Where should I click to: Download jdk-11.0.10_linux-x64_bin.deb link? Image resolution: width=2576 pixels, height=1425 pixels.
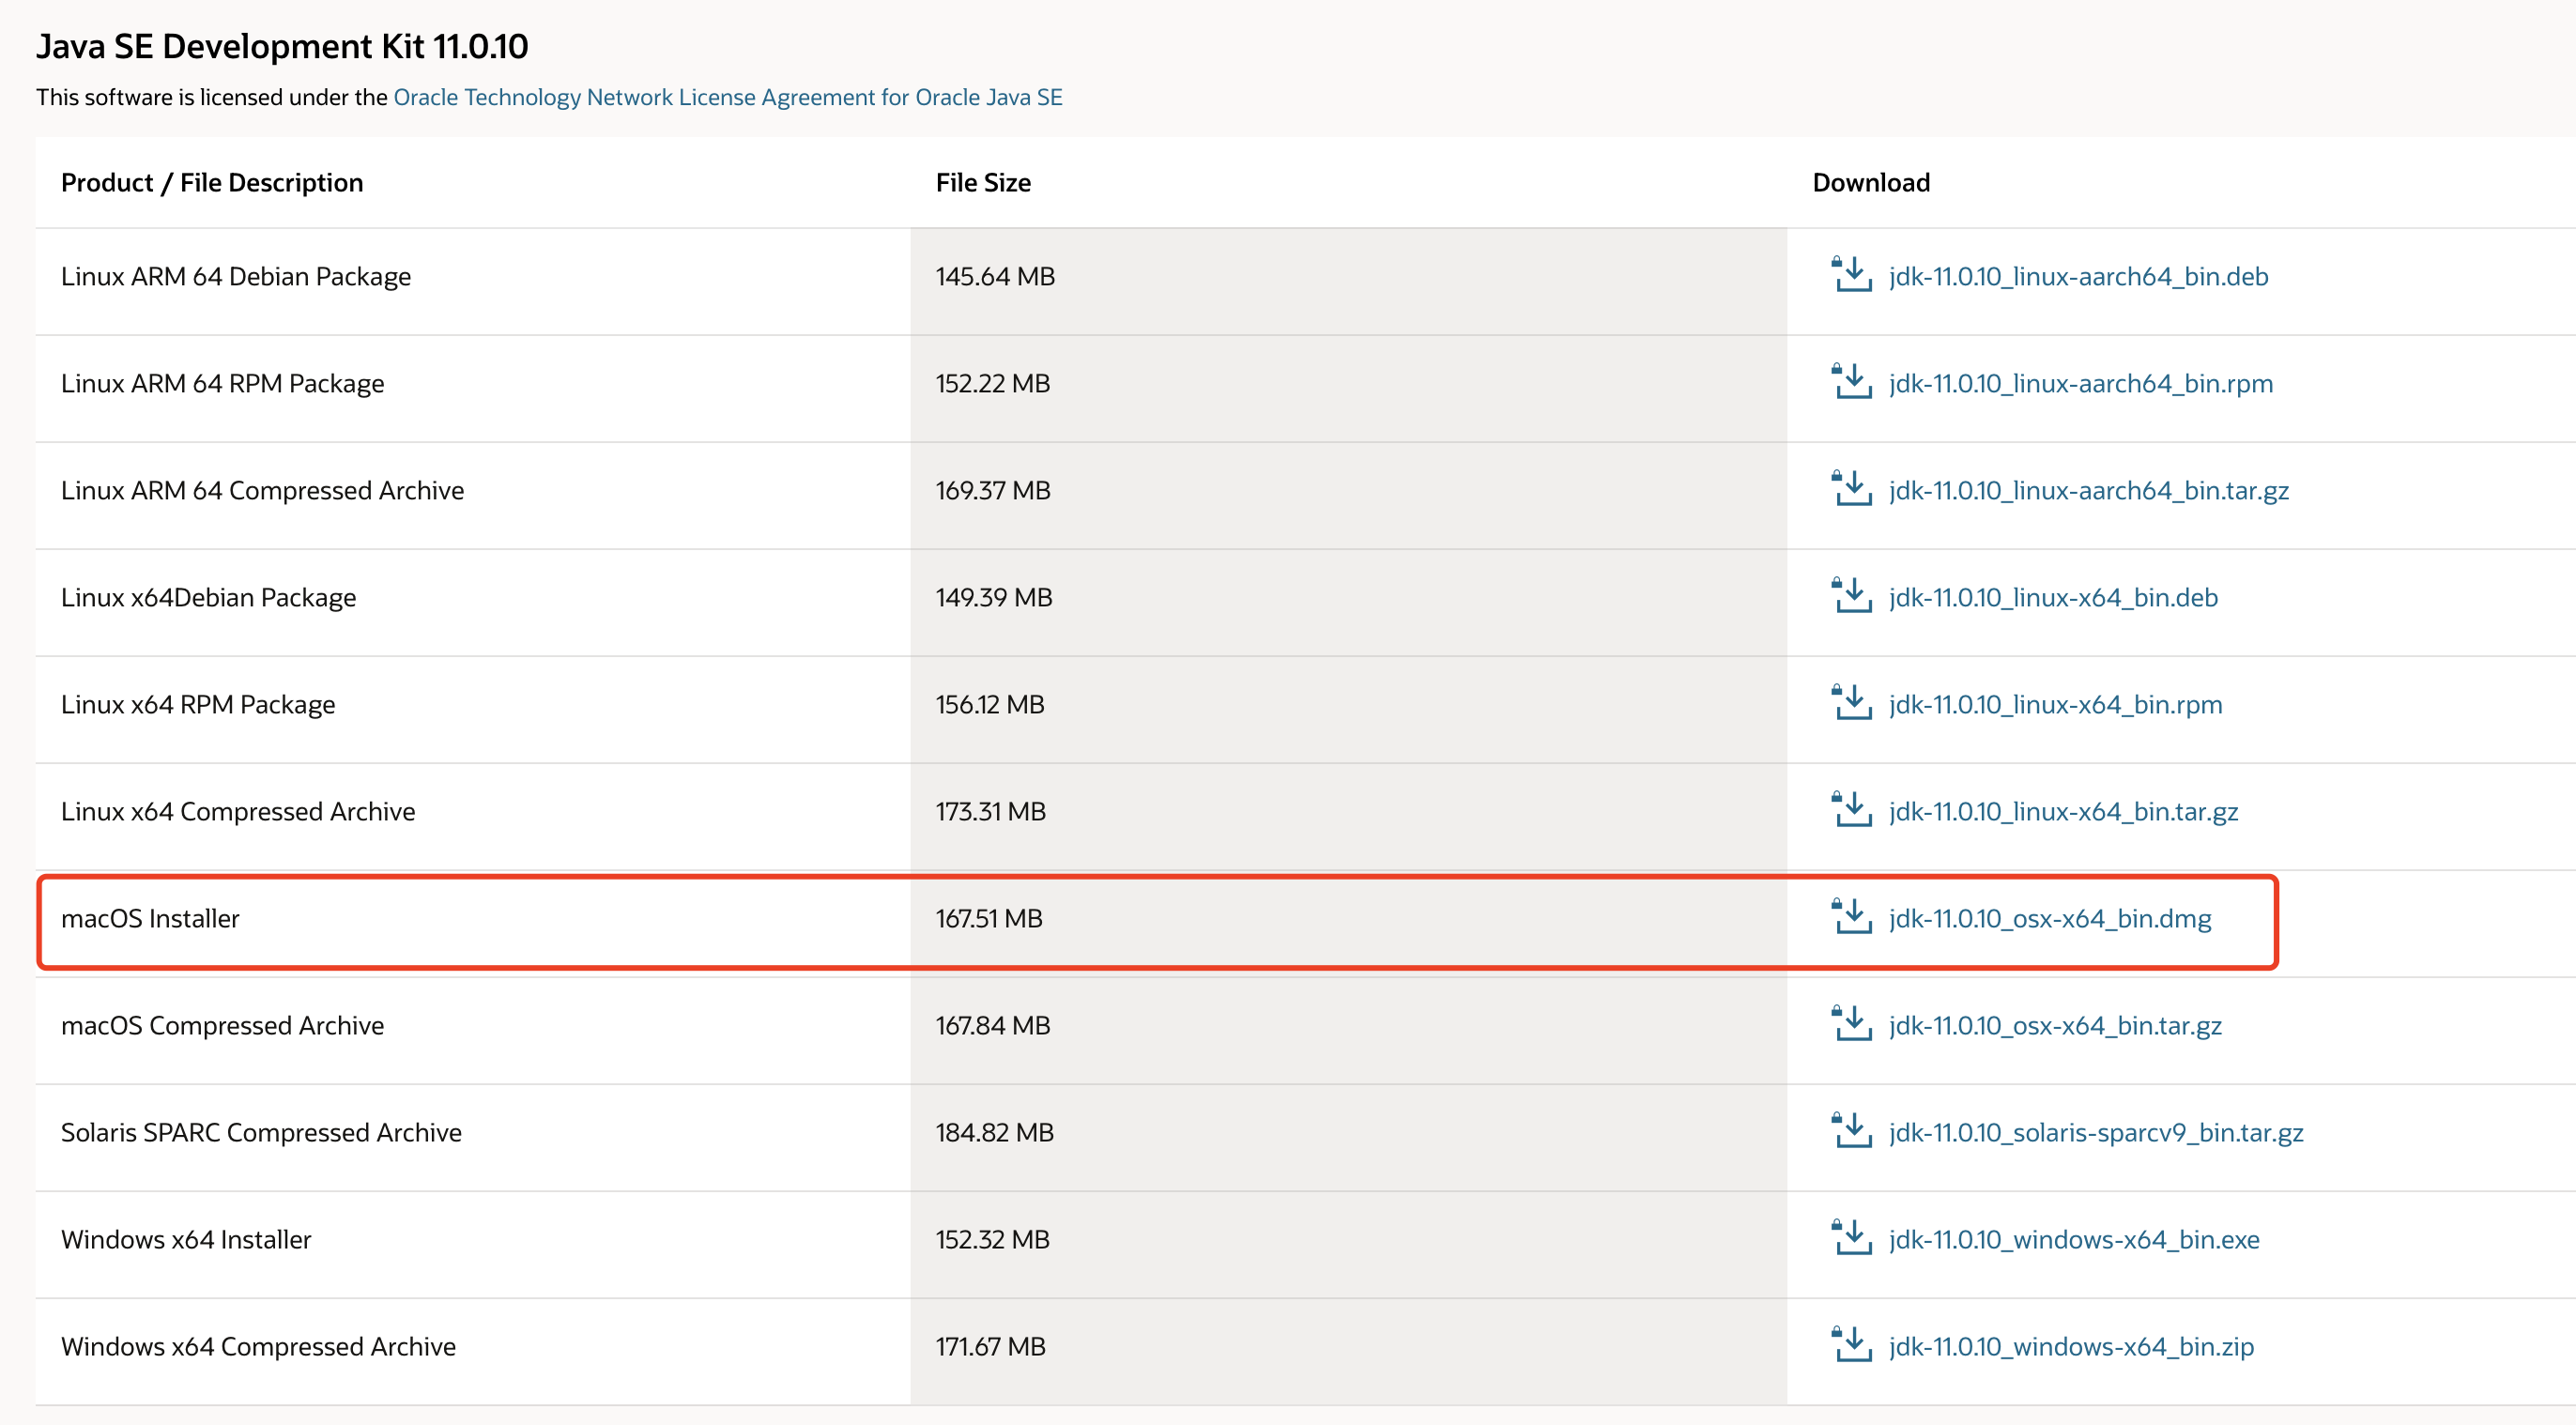[x=2053, y=597]
